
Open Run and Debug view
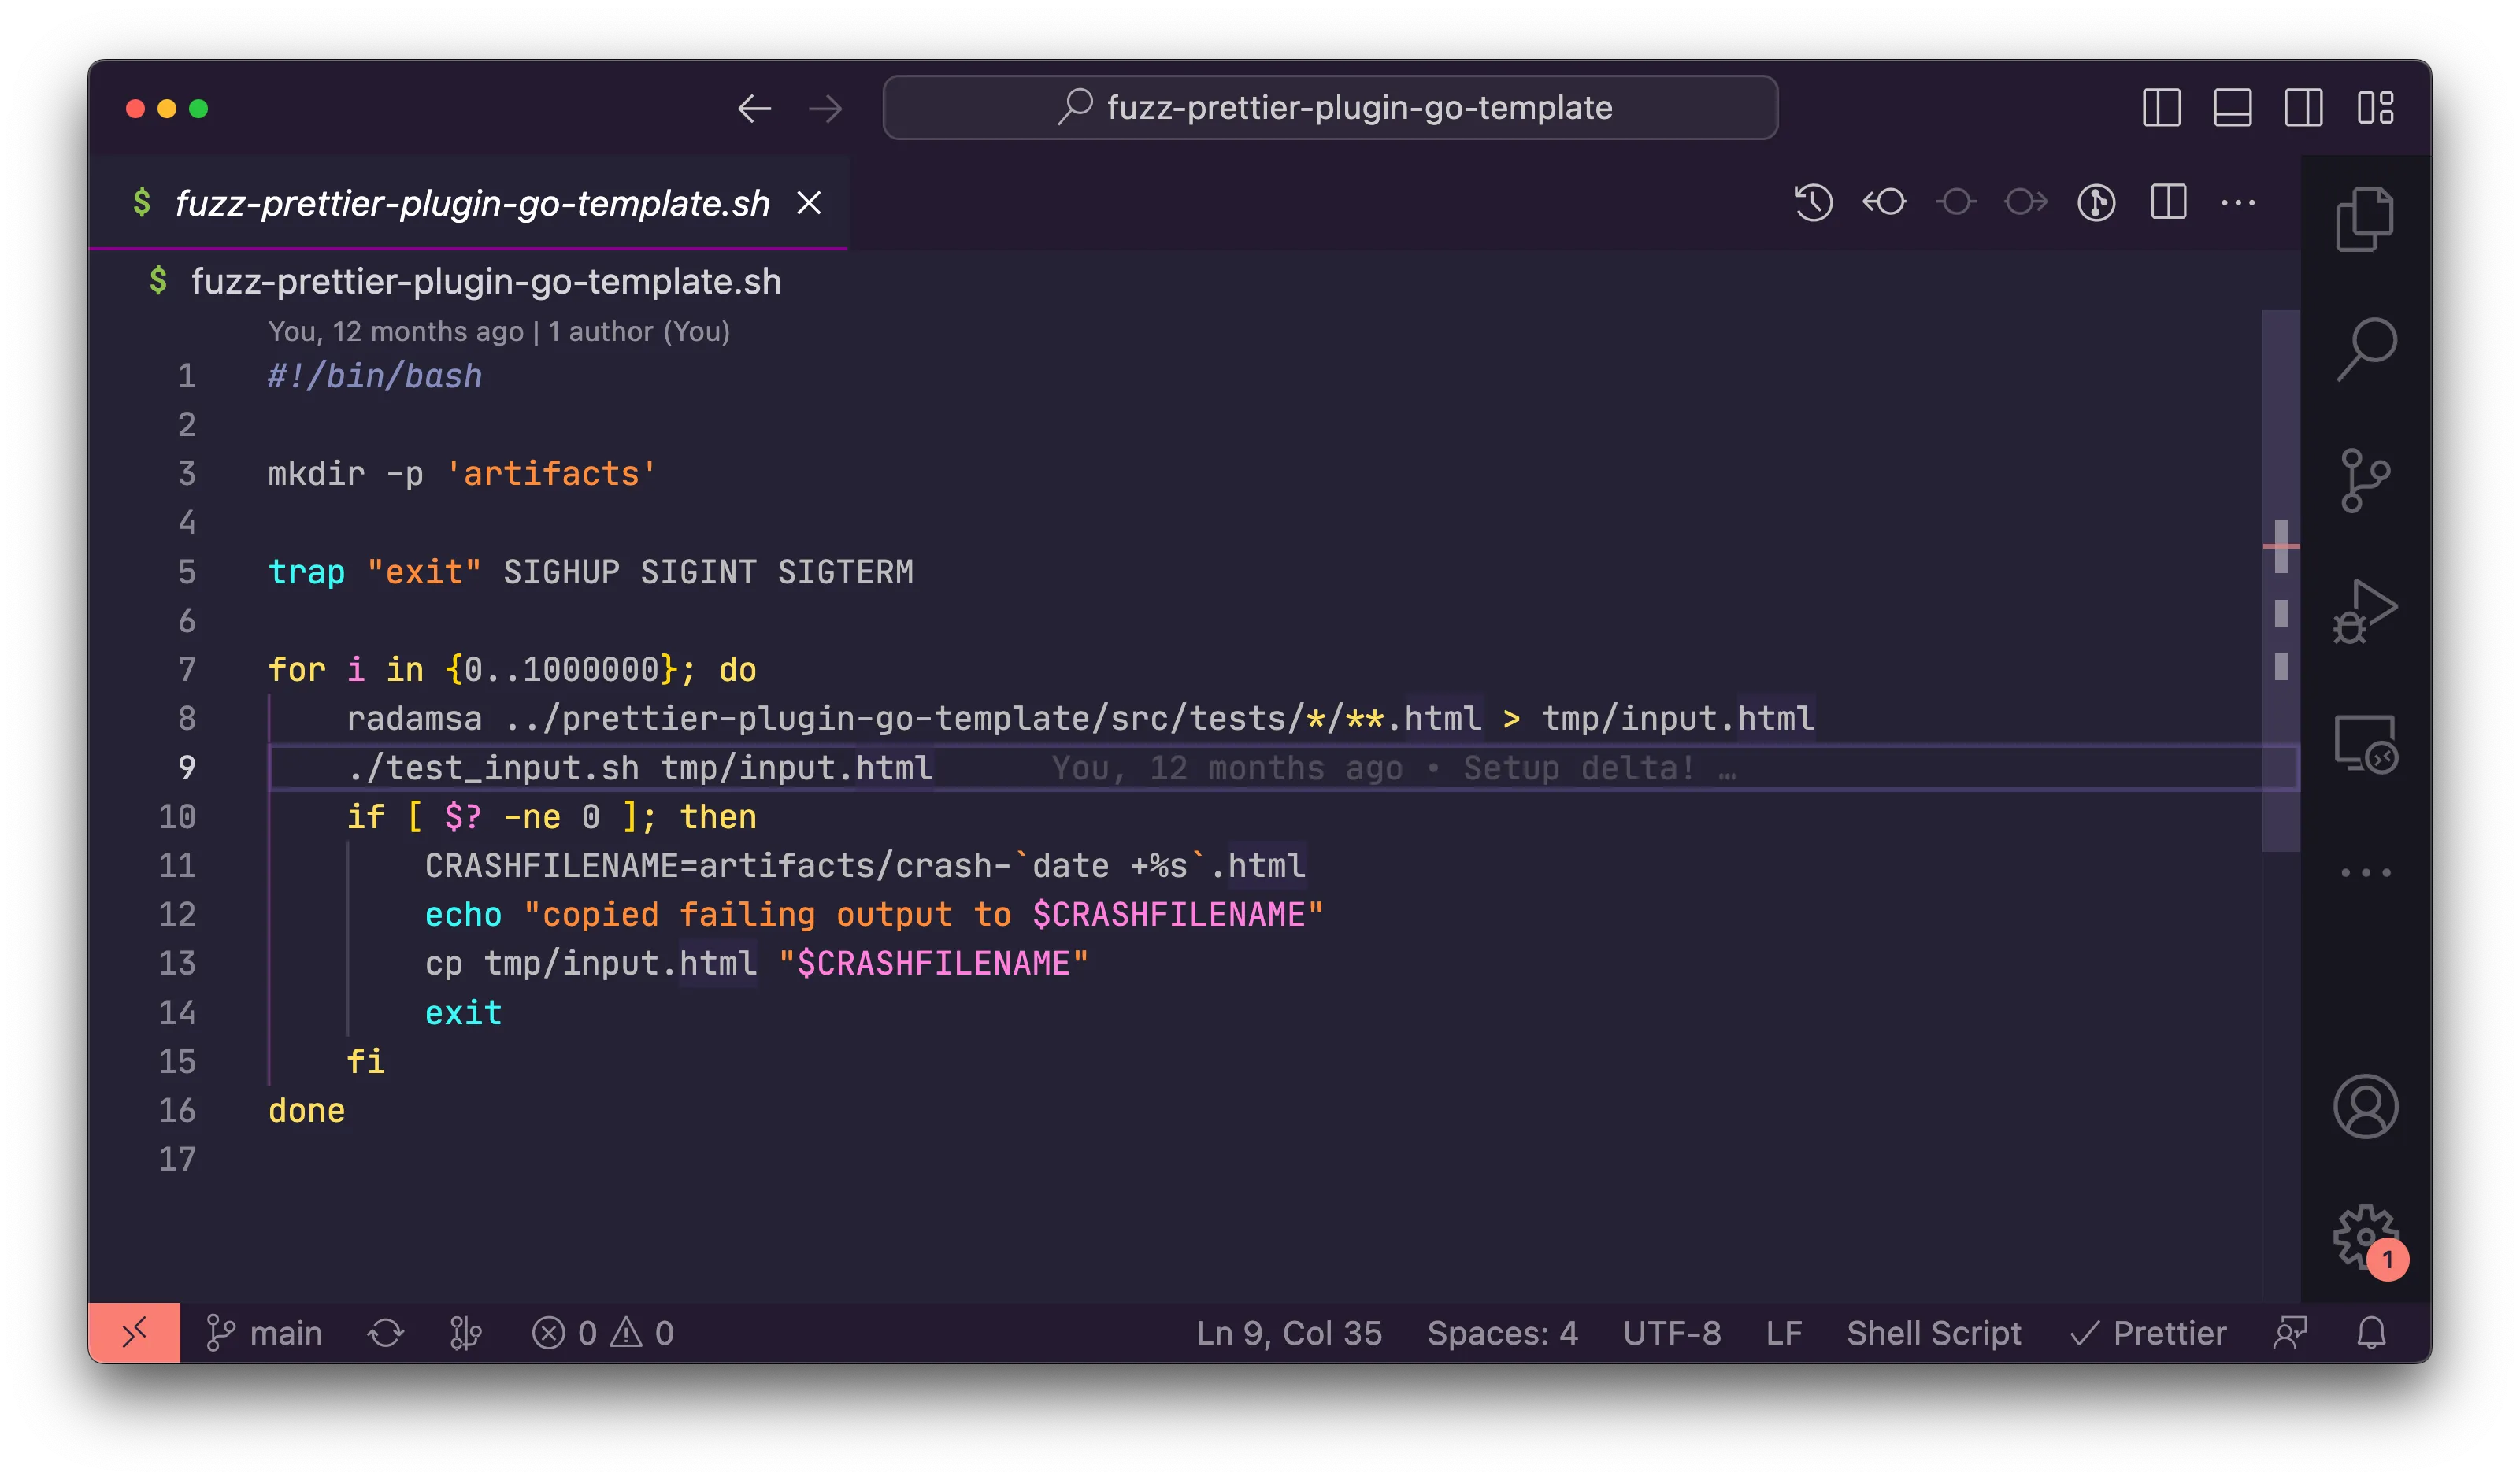point(2364,611)
